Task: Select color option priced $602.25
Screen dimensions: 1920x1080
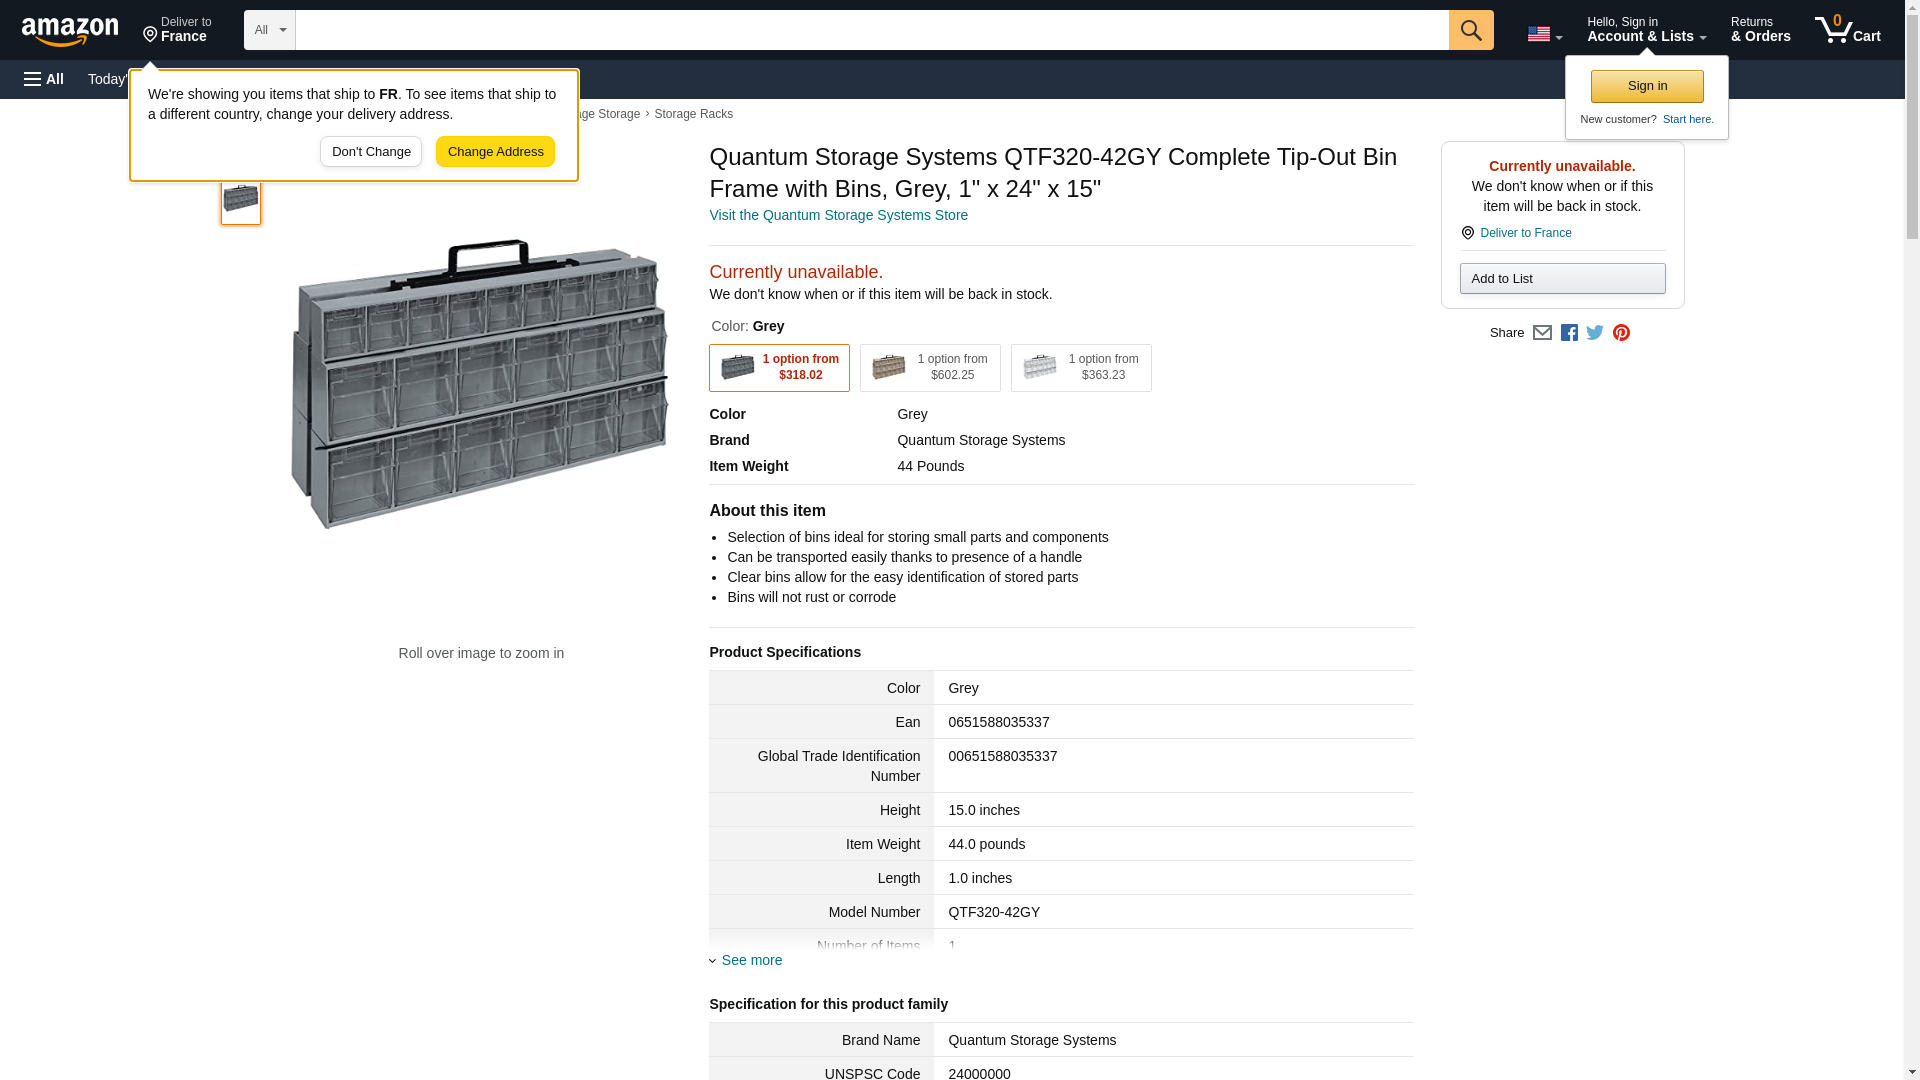Action: (x=930, y=368)
